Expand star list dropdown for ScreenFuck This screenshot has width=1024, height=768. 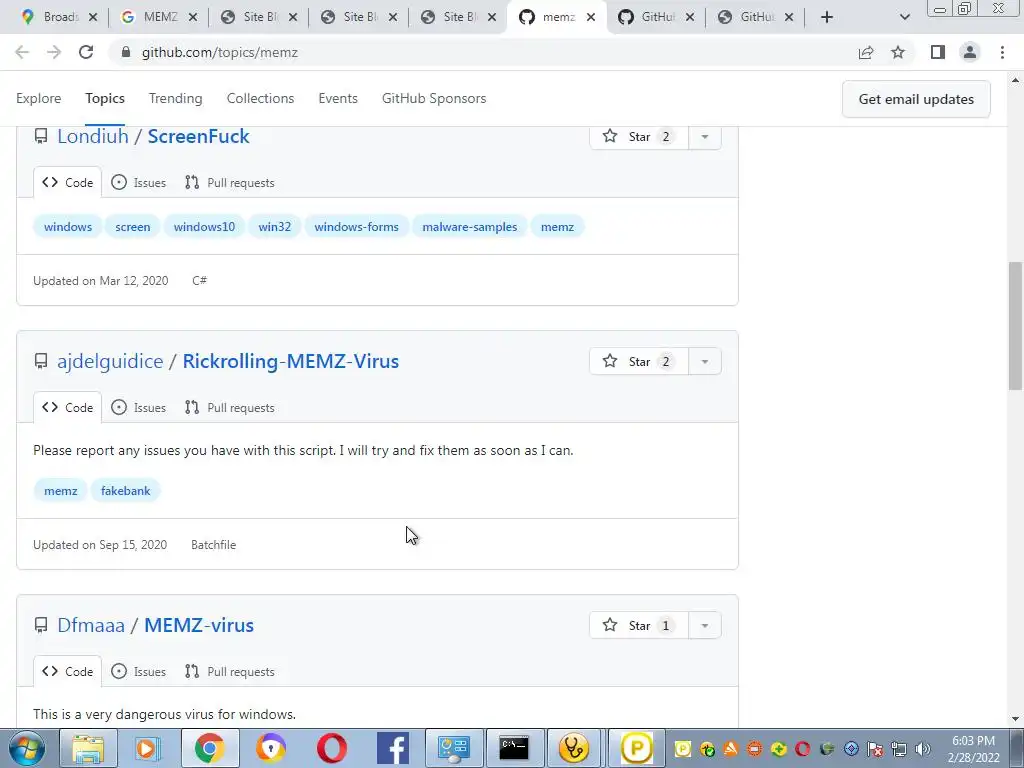coord(705,136)
